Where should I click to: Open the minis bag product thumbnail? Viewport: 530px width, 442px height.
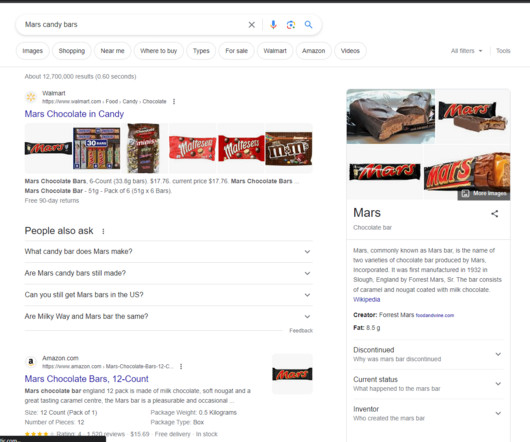point(144,148)
